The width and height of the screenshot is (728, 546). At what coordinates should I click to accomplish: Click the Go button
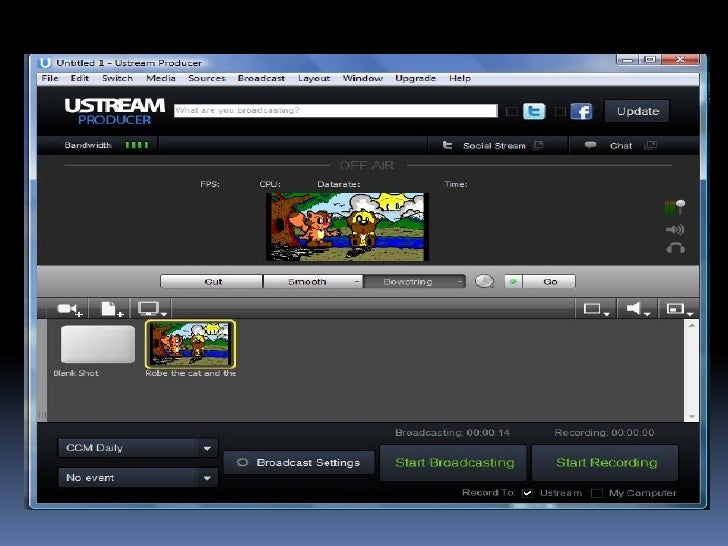click(x=549, y=281)
